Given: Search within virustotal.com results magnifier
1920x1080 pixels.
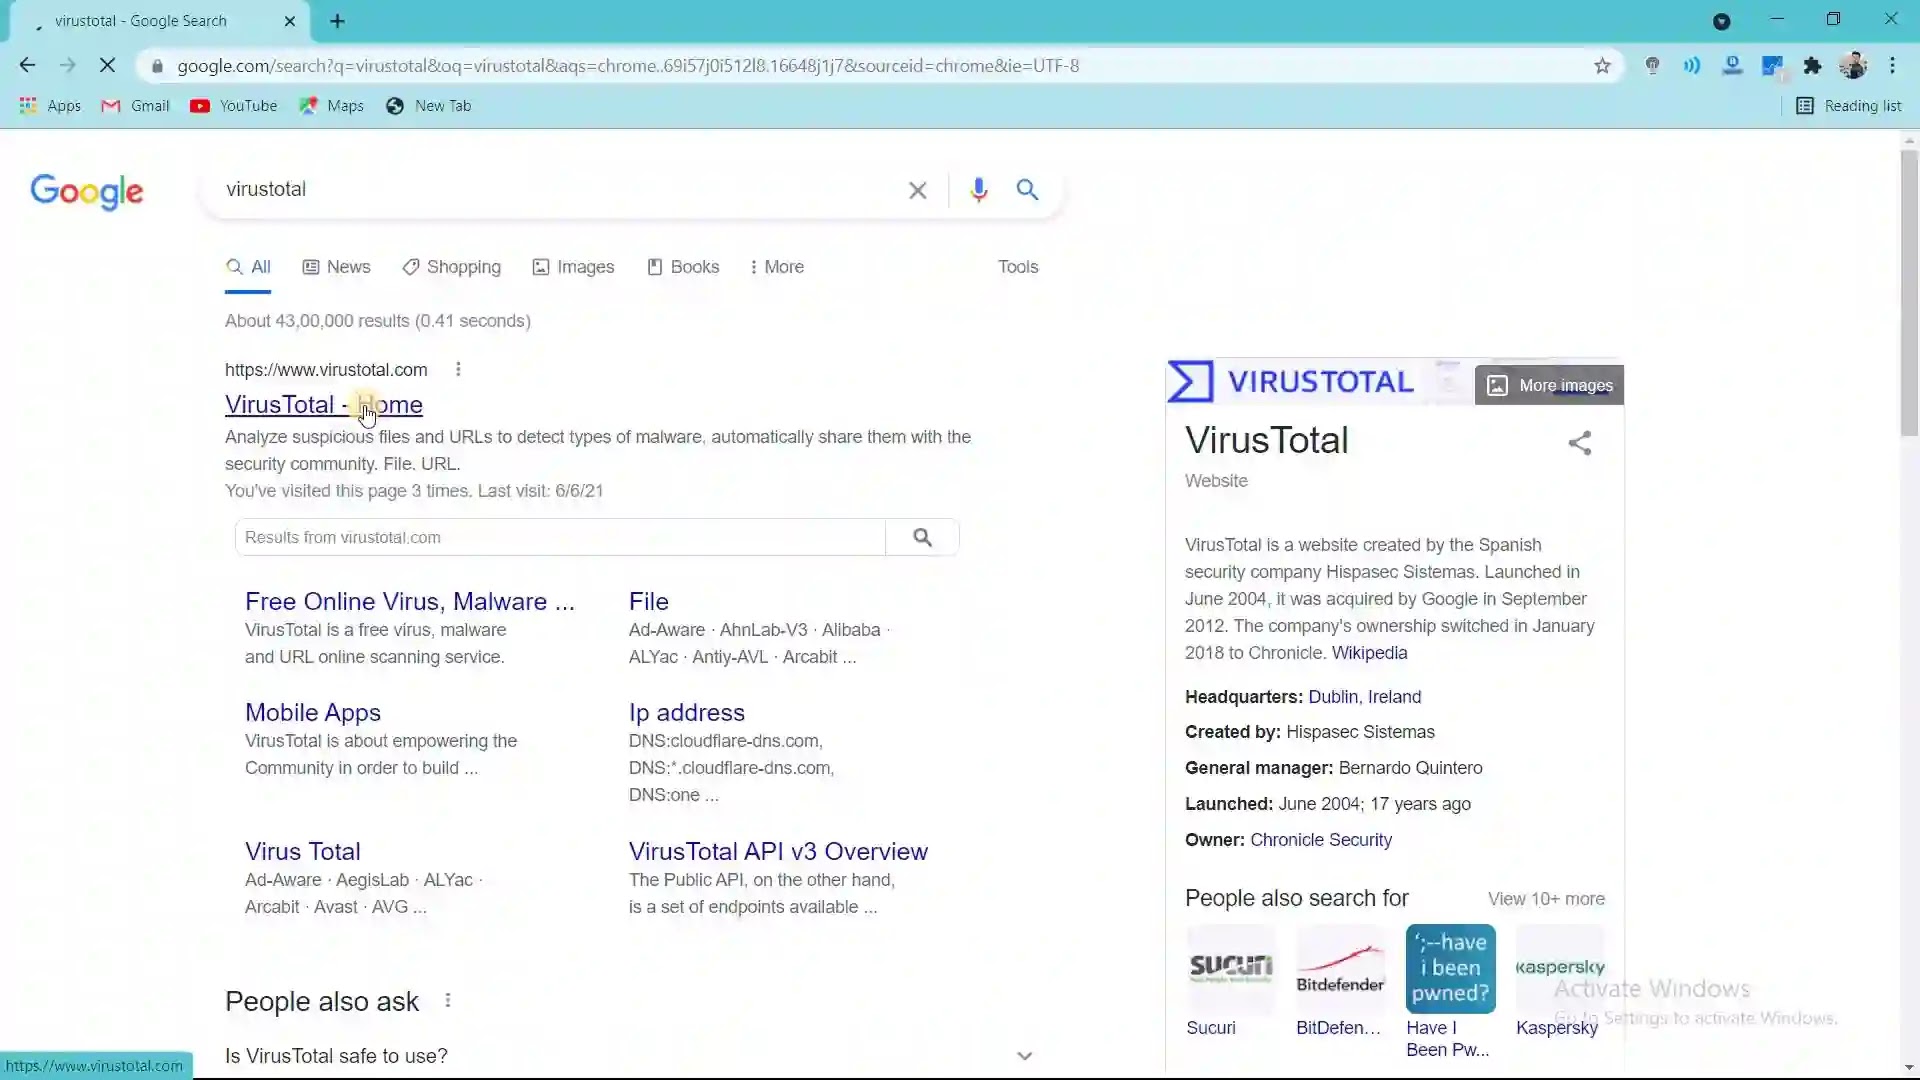Looking at the screenshot, I should (x=922, y=538).
